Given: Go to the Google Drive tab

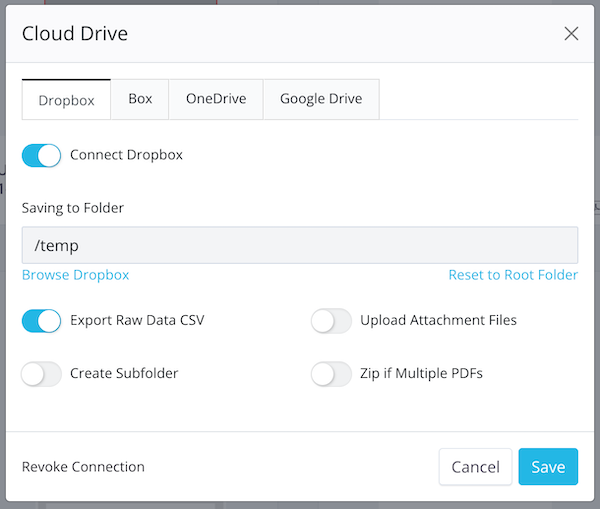Looking at the screenshot, I should 321,99.
